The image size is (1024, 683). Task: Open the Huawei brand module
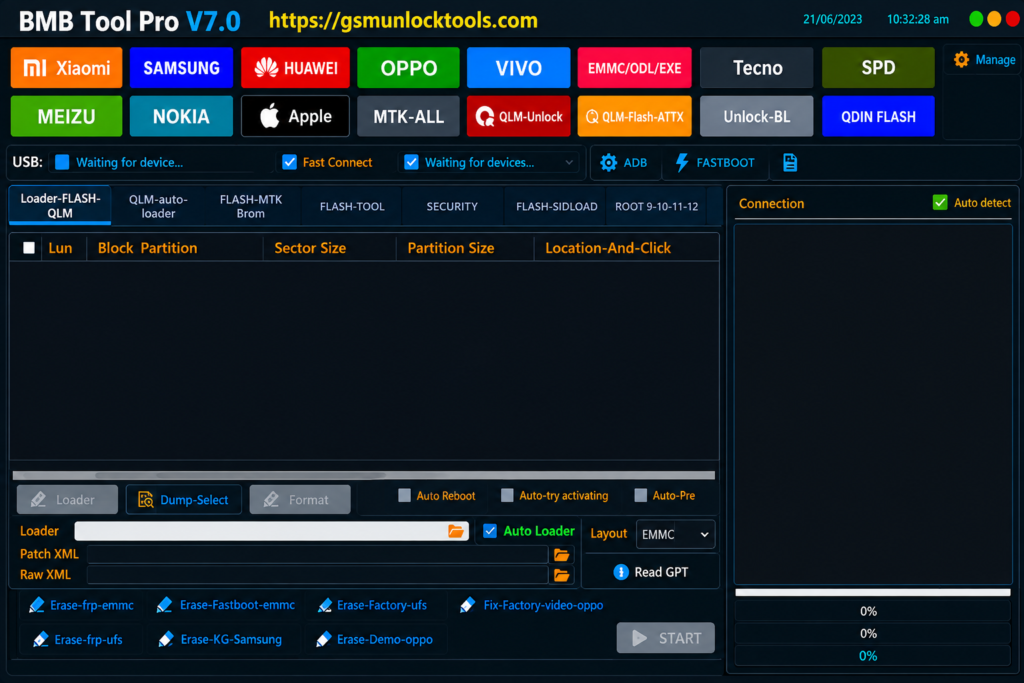pyautogui.click(x=295, y=68)
